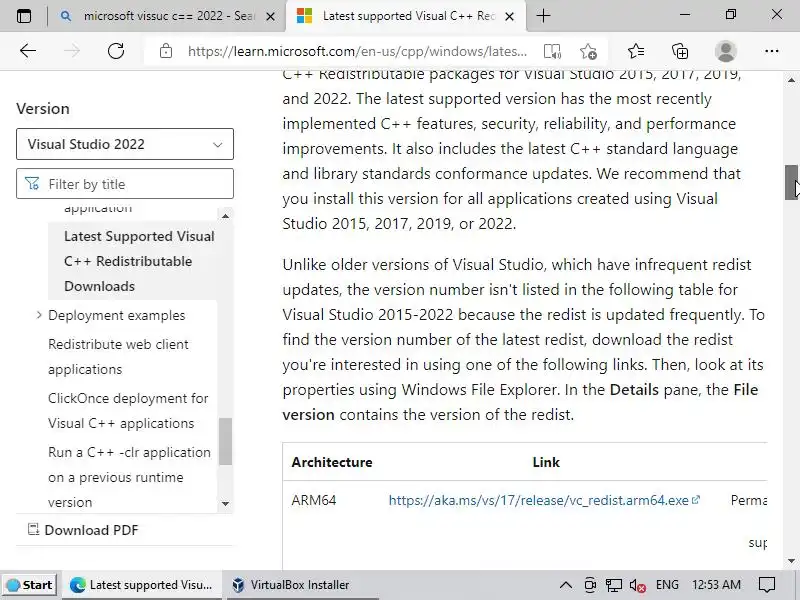Click the muted volume tray icon
The image size is (800, 600).
coord(638,585)
